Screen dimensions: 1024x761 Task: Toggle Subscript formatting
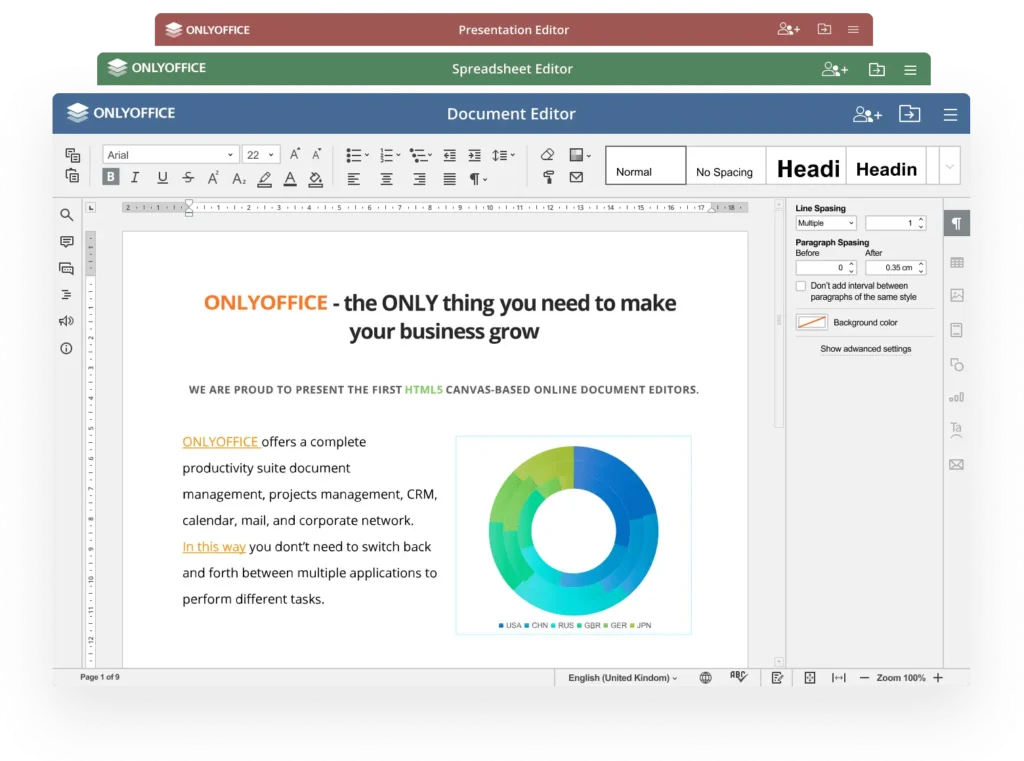pos(239,178)
